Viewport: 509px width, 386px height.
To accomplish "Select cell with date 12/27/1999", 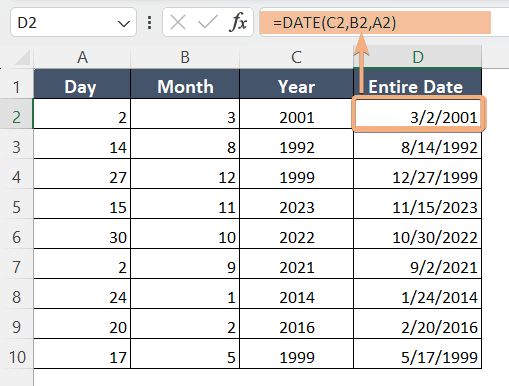I will point(418,174).
